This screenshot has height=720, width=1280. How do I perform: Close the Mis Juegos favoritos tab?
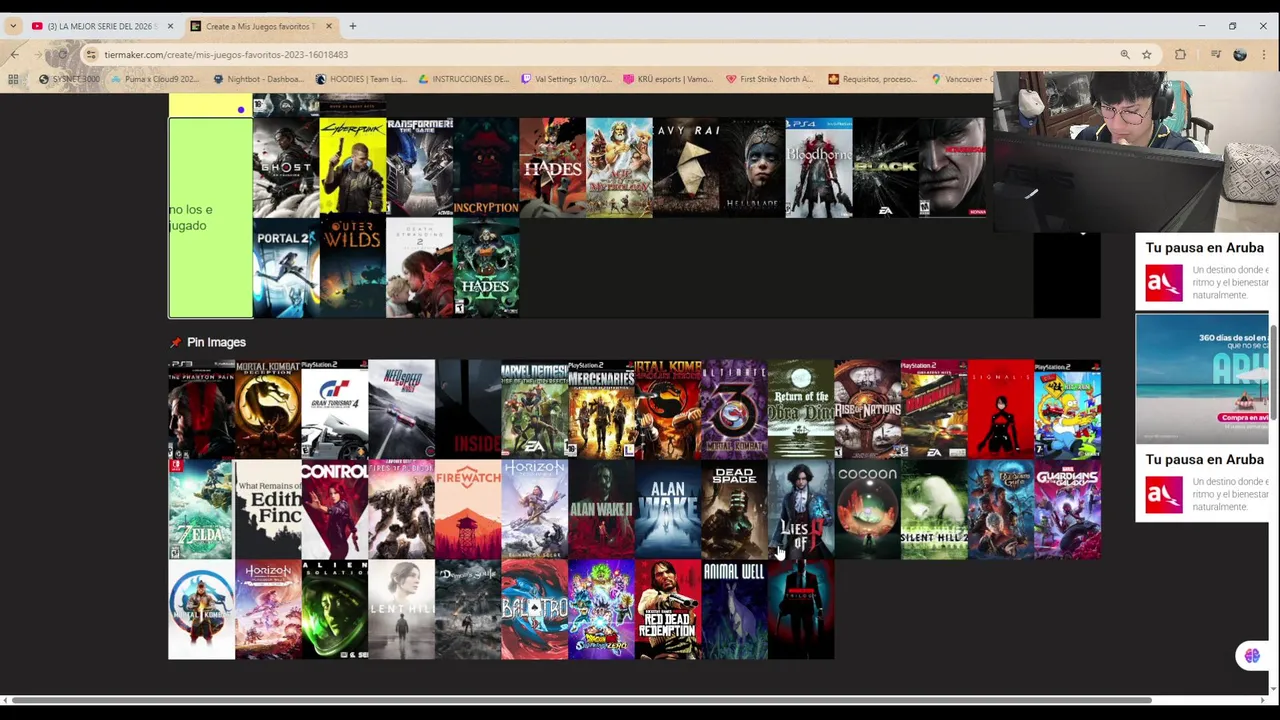pos(328,26)
